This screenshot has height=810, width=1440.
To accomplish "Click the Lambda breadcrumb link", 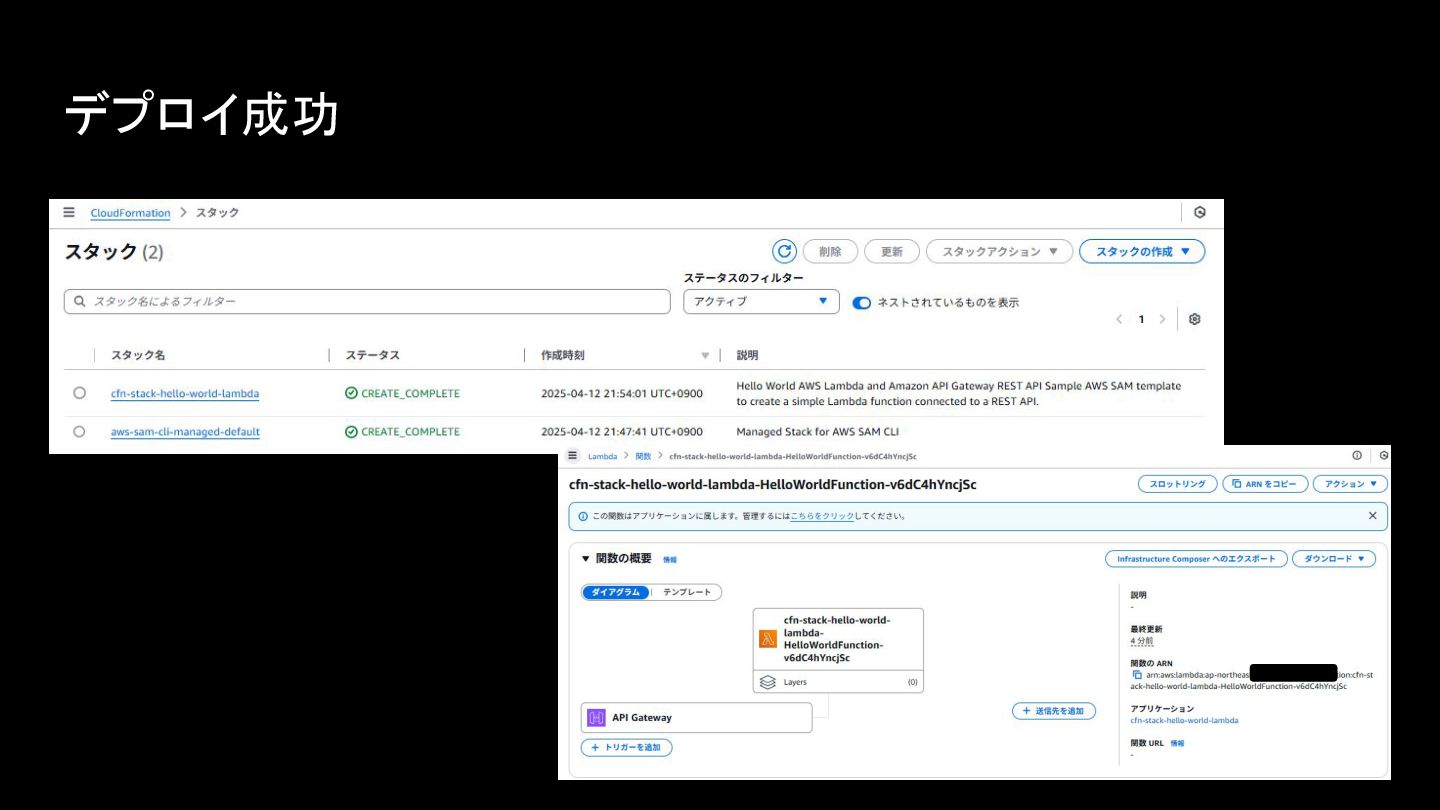I will point(602,456).
